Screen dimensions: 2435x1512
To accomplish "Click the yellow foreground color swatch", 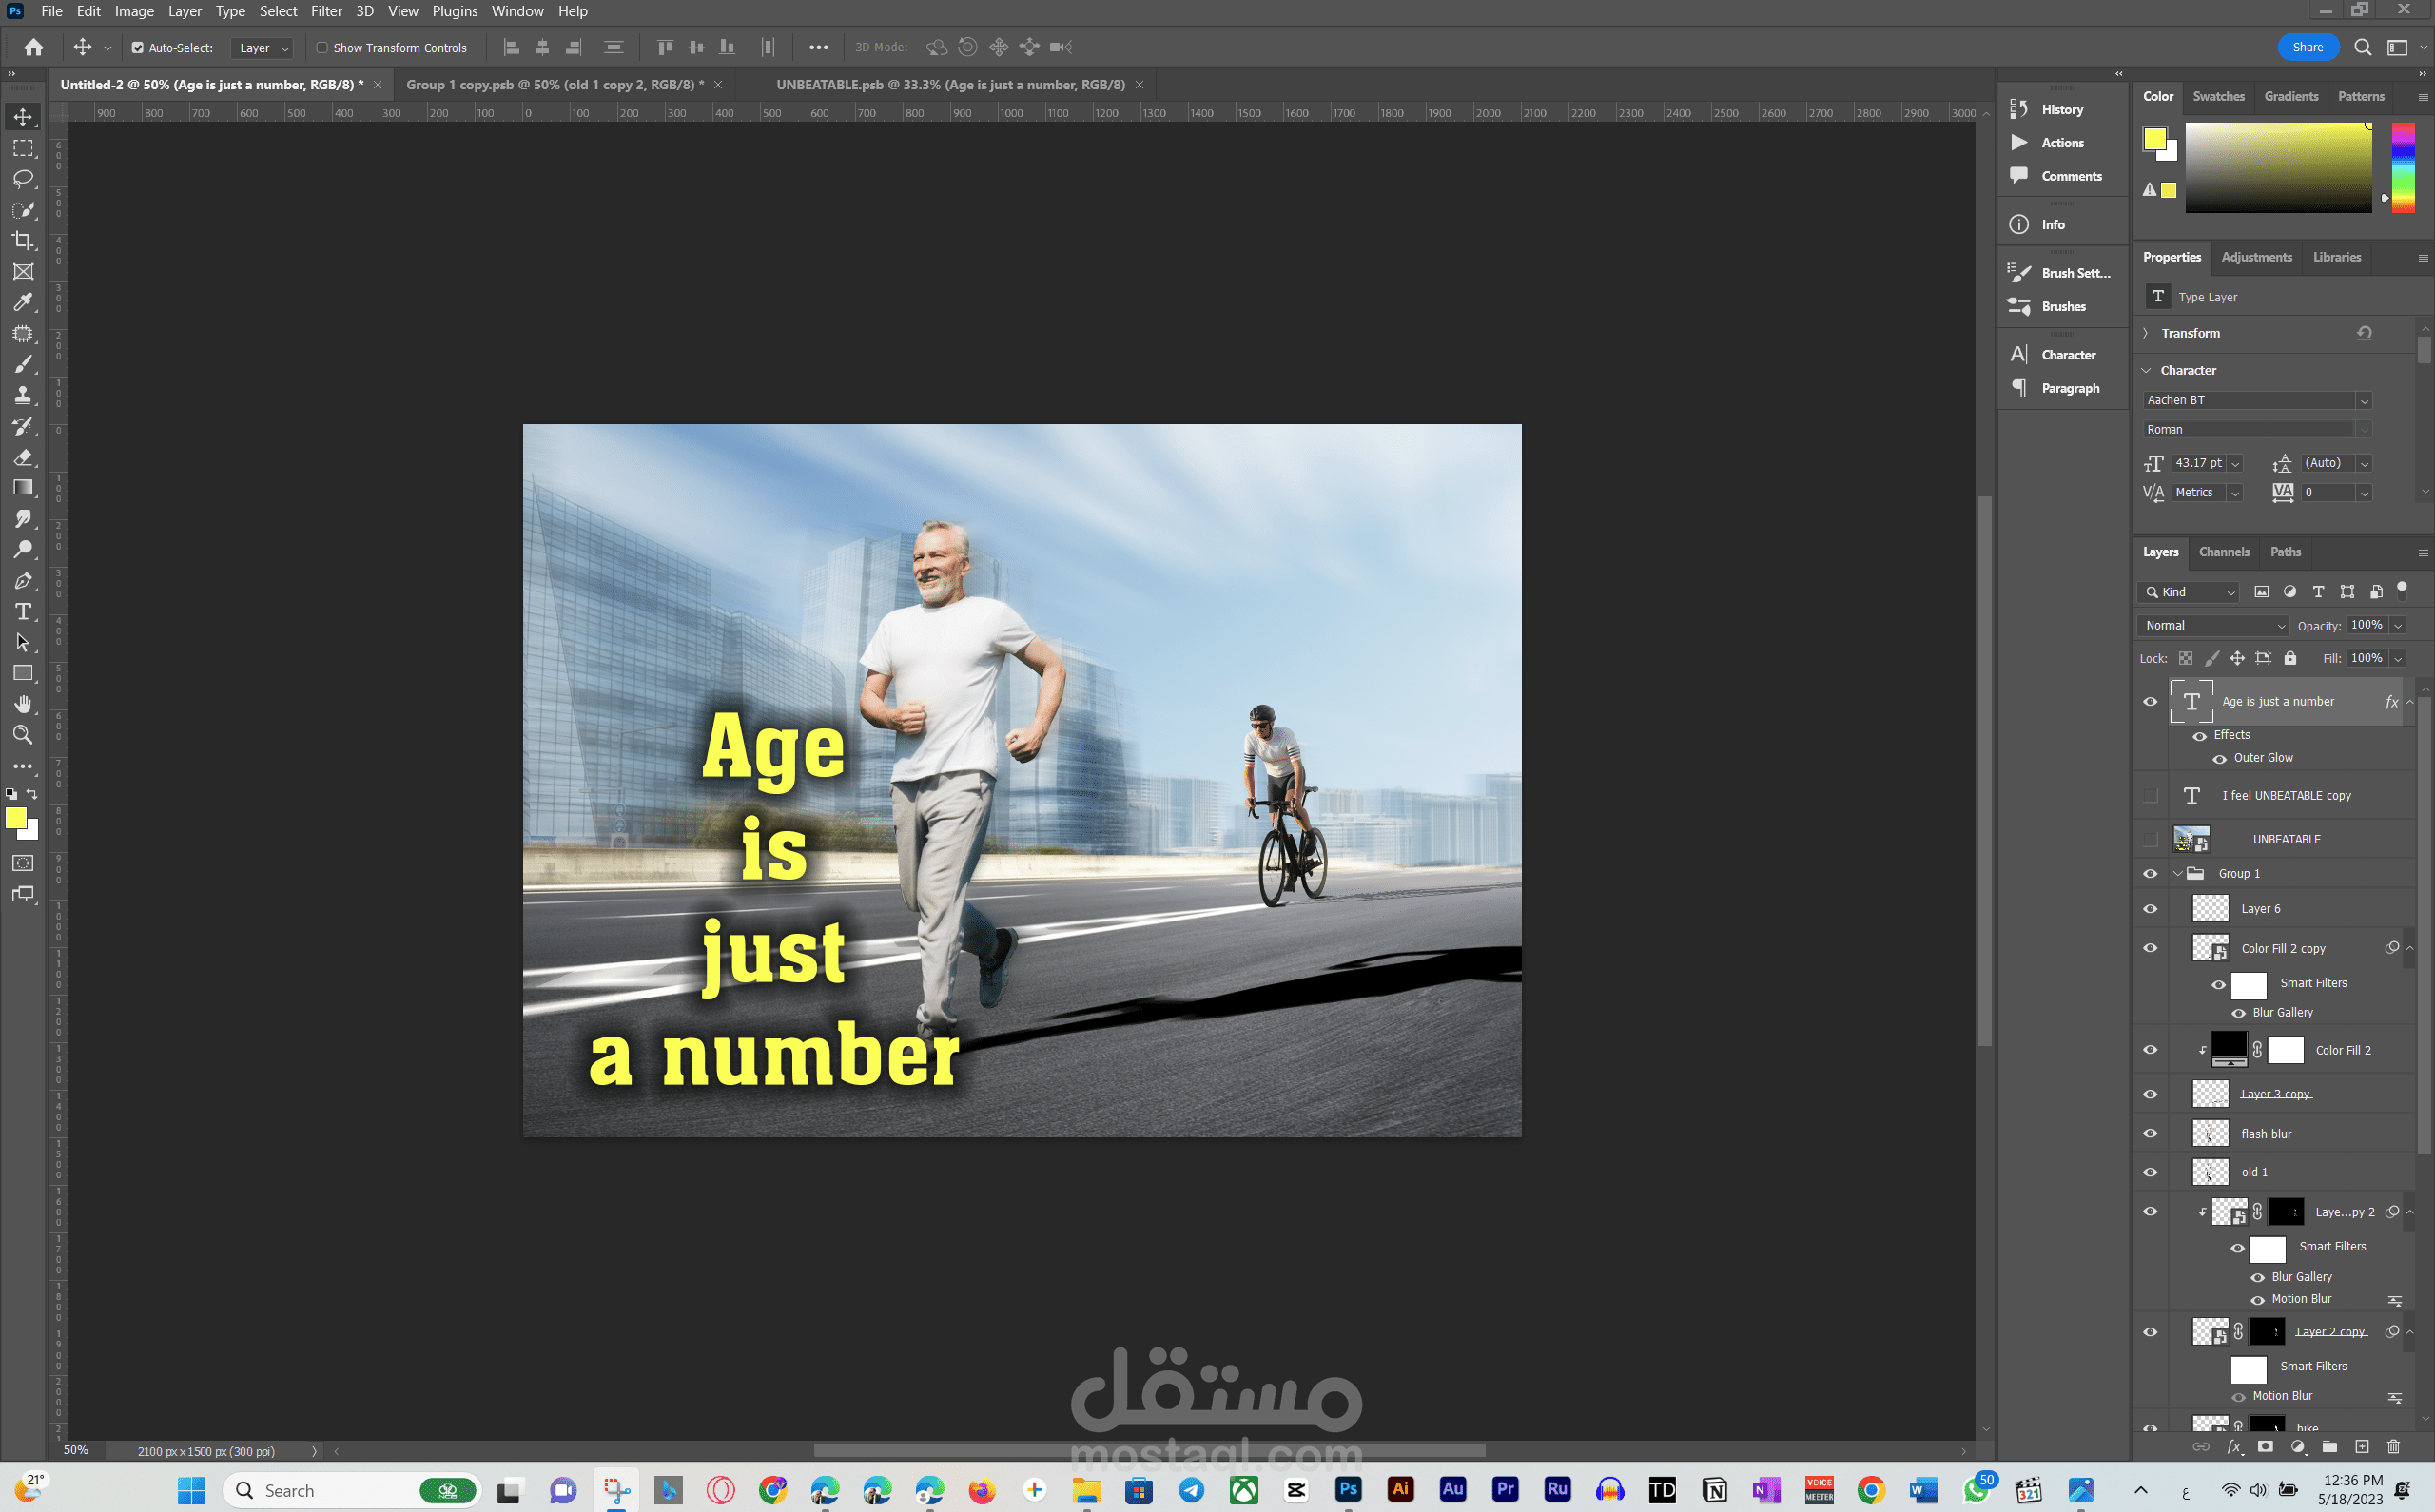I will pyautogui.click(x=15, y=818).
